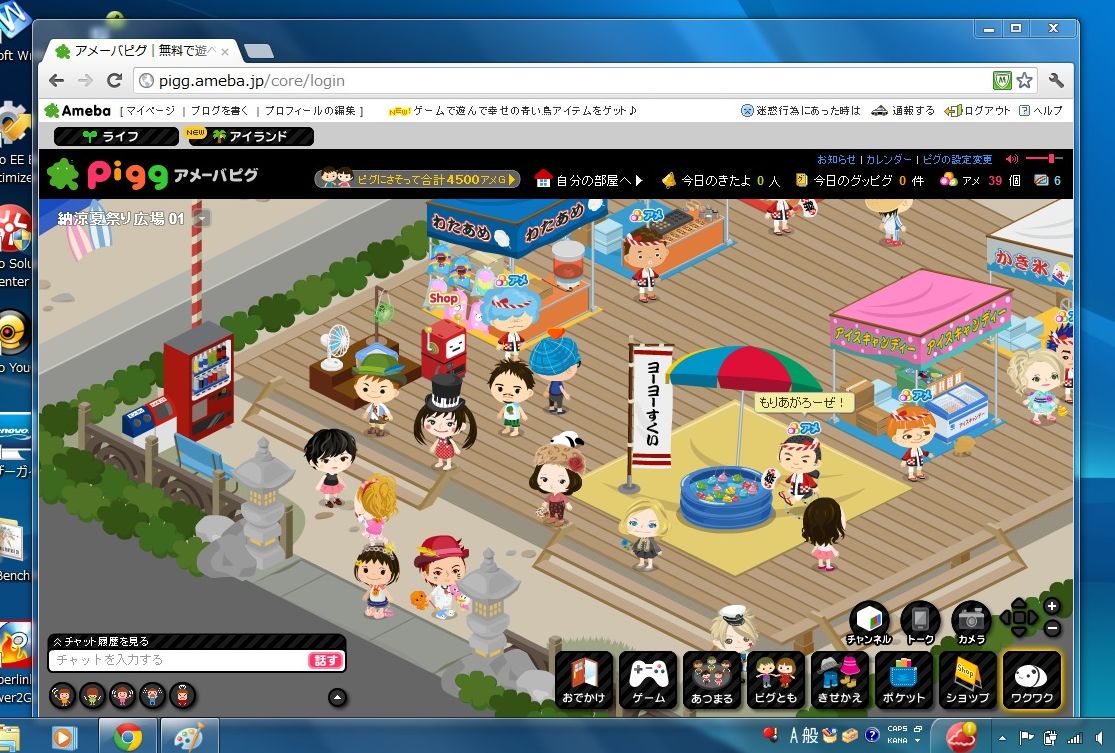This screenshot has height=753, width=1115.
Task: Open a new browser tab
Action: click(258, 51)
